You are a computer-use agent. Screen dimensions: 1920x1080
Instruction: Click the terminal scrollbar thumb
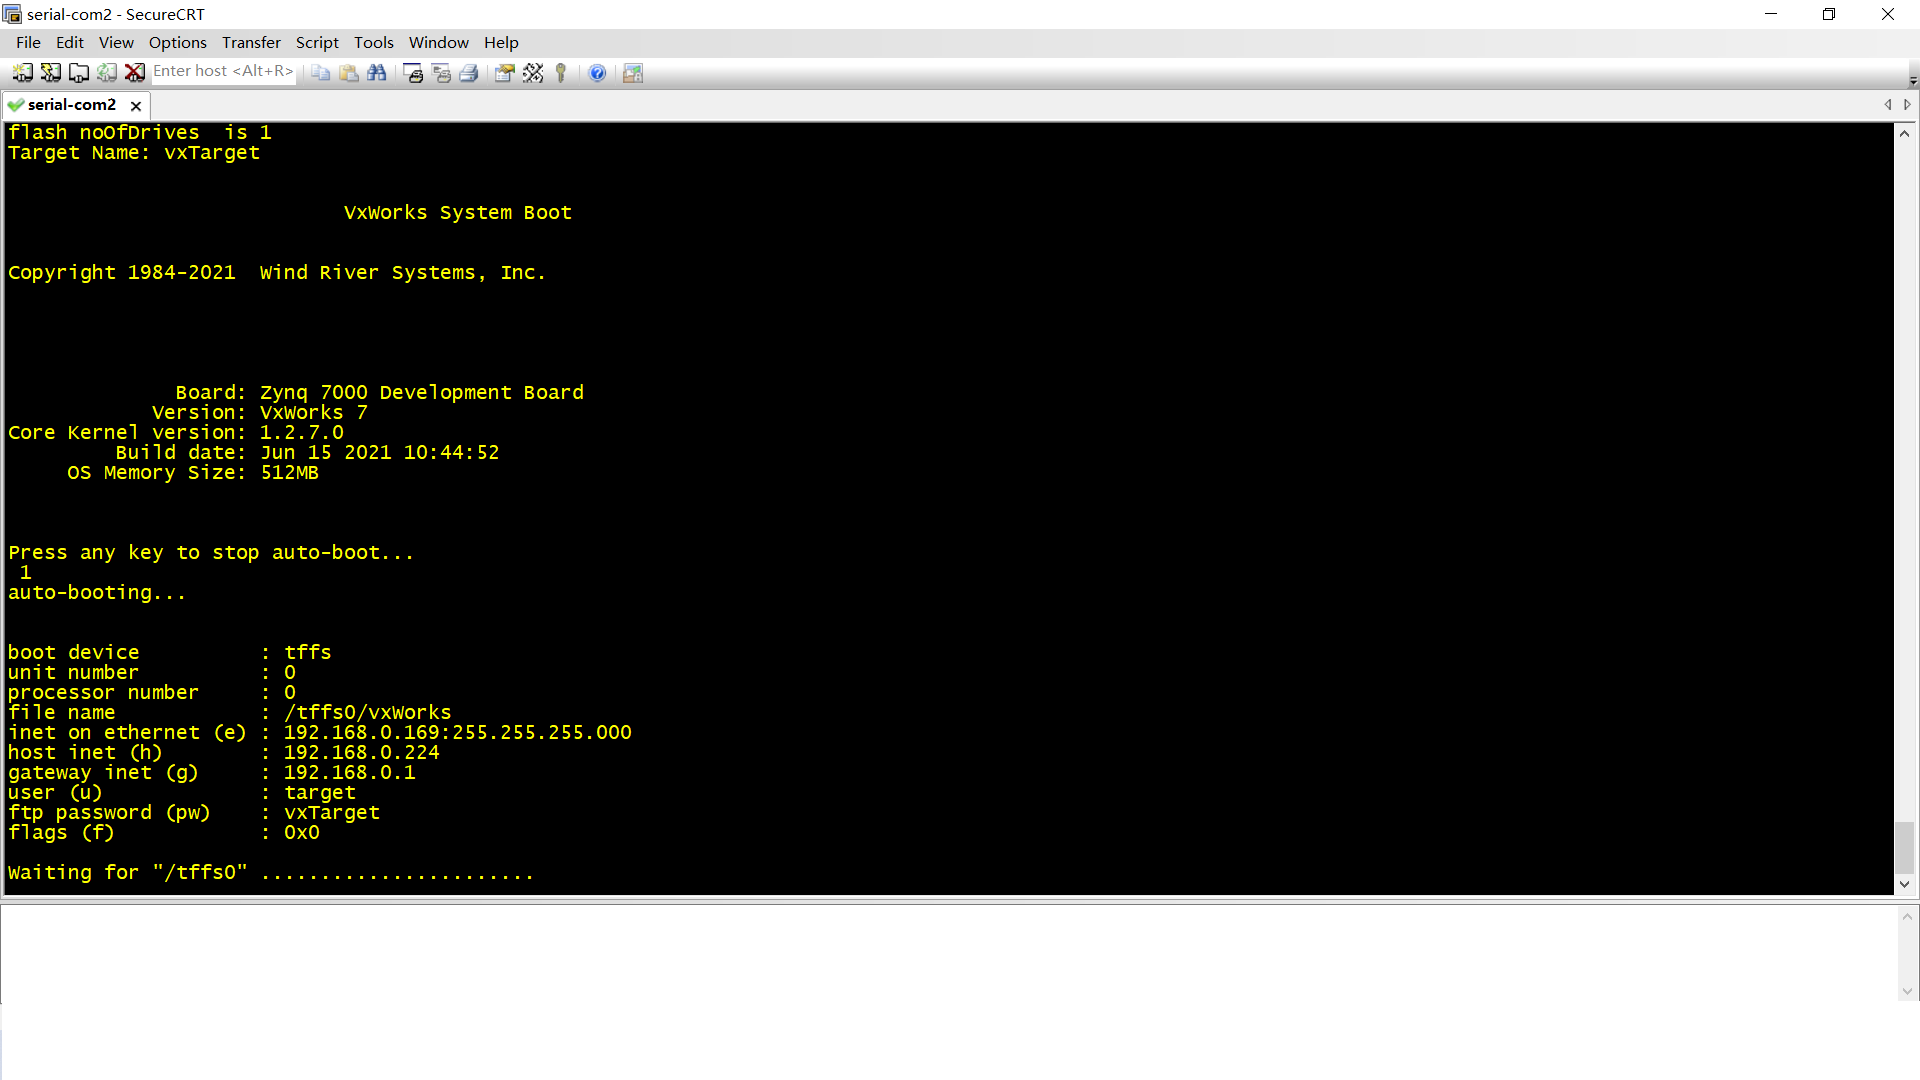[1904, 847]
